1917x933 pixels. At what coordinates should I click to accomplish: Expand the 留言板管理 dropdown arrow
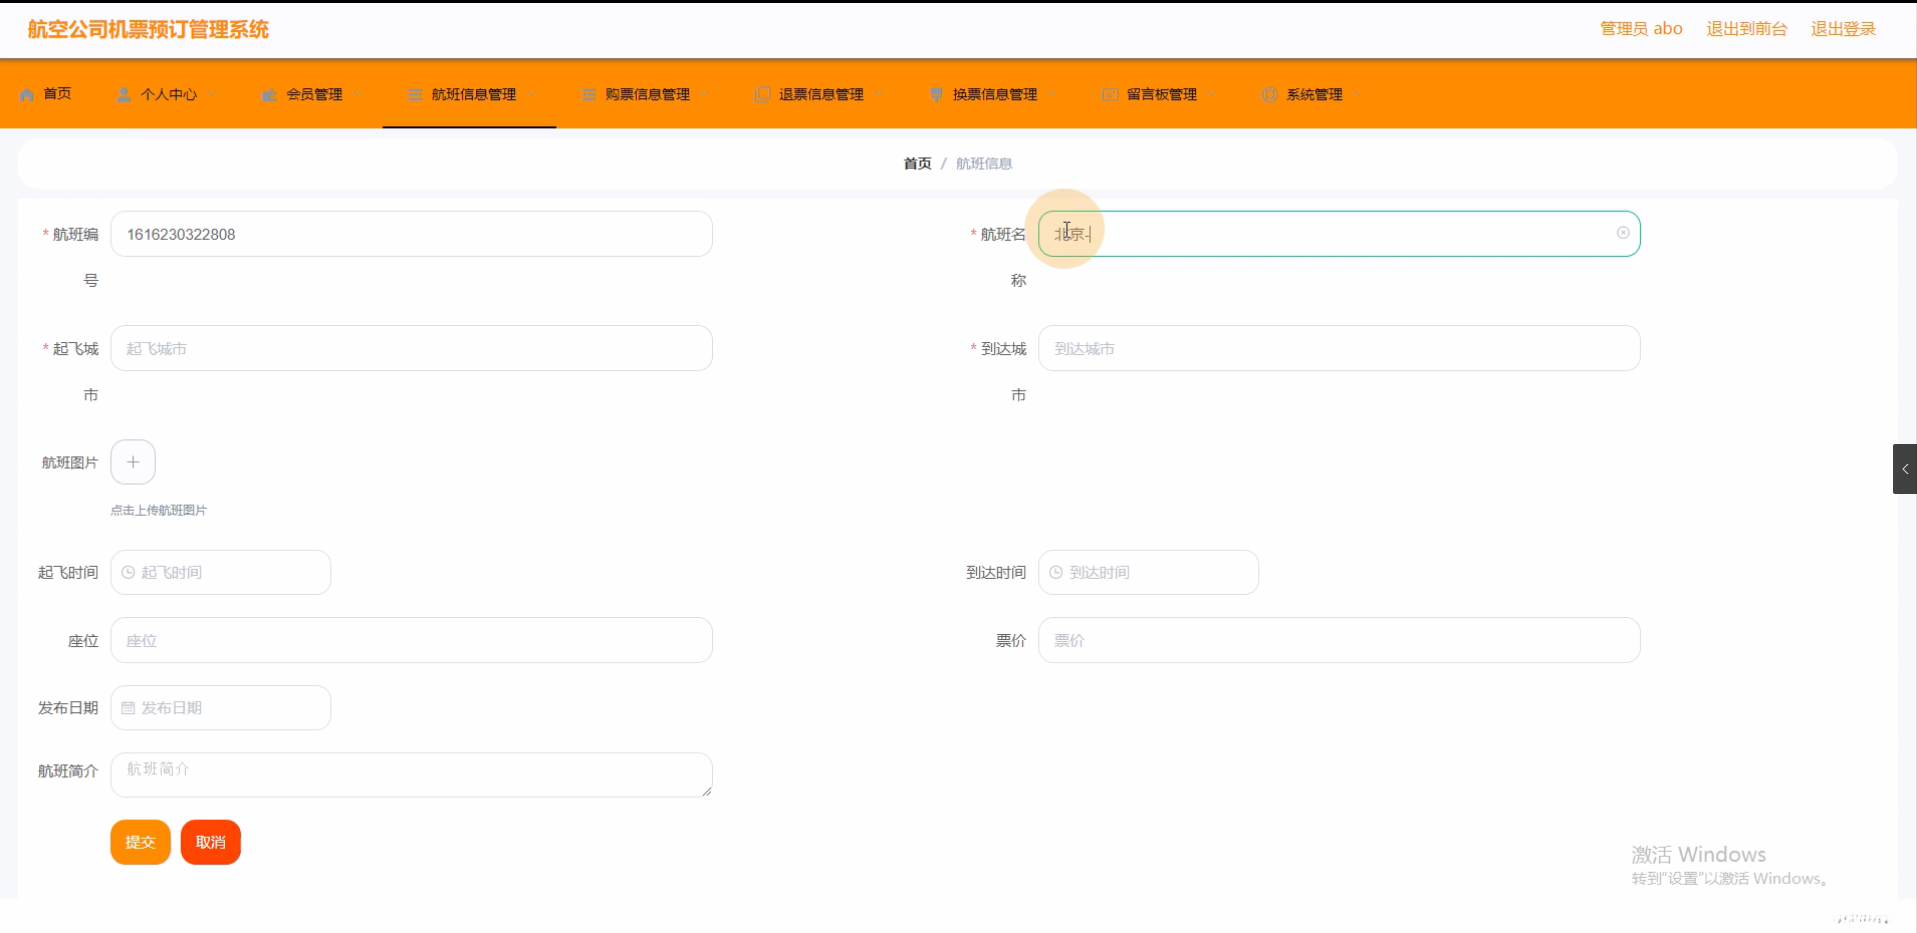click(x=1212, y=94)
